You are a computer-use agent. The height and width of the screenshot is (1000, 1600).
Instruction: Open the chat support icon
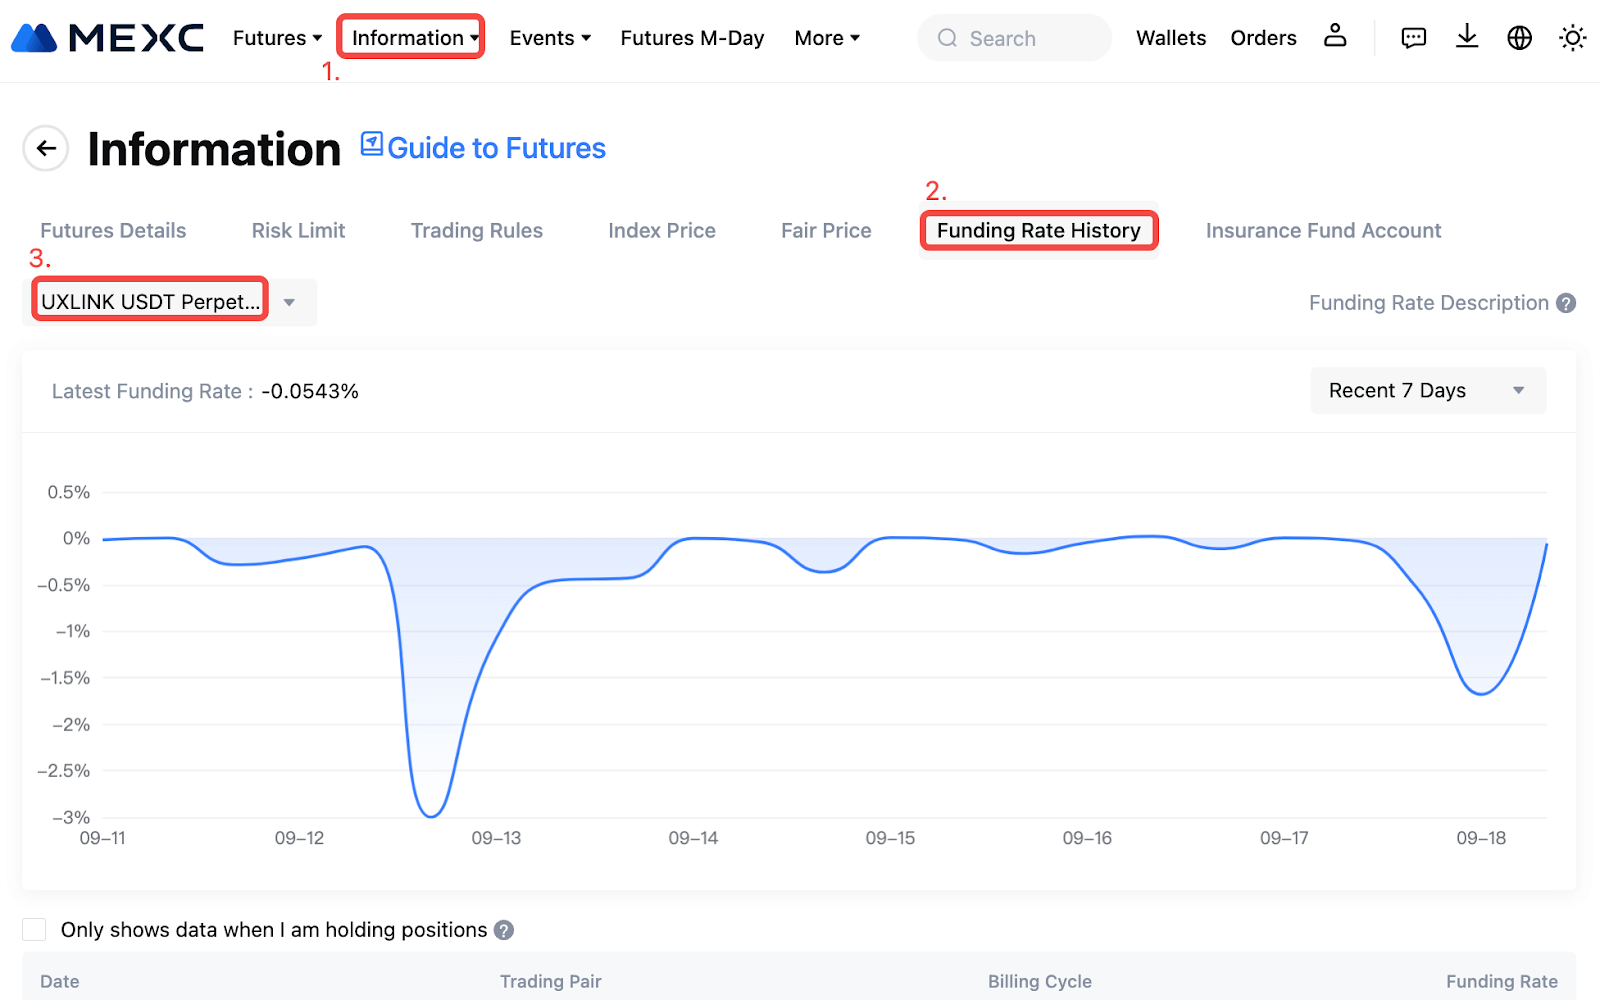click(x=1413, y=38)
